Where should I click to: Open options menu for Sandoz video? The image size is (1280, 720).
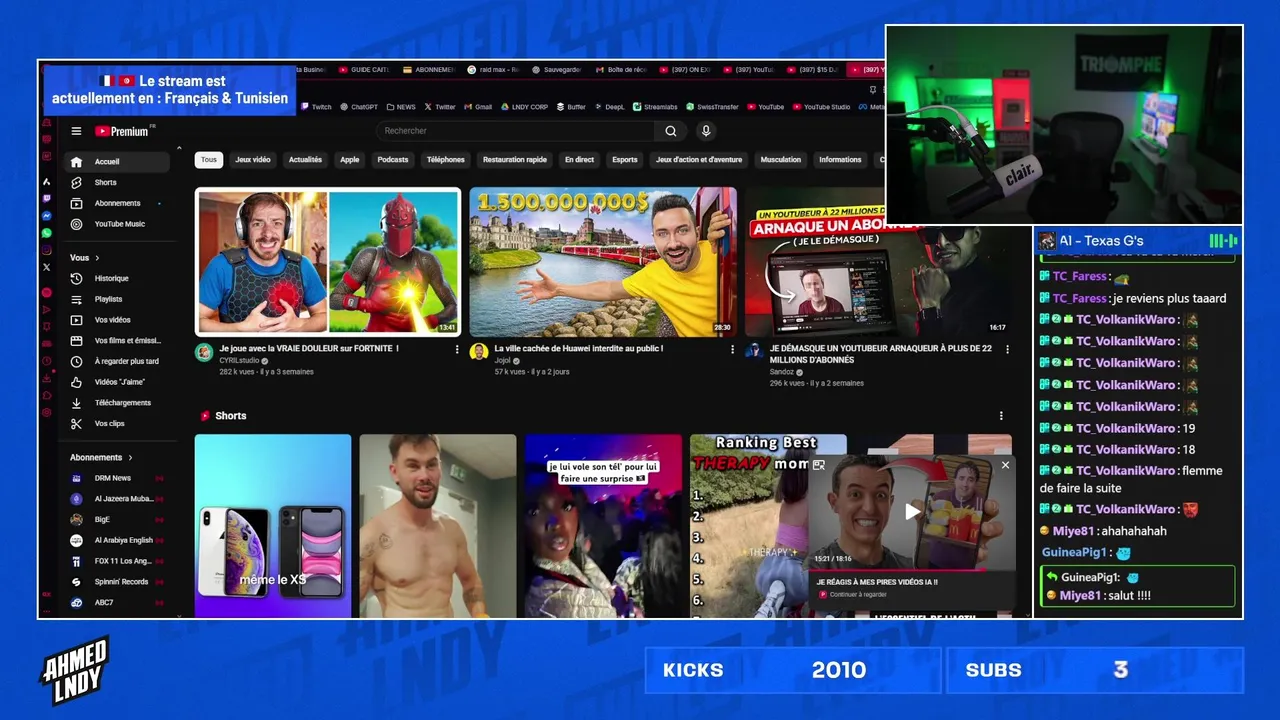(x=1006, y=350)
